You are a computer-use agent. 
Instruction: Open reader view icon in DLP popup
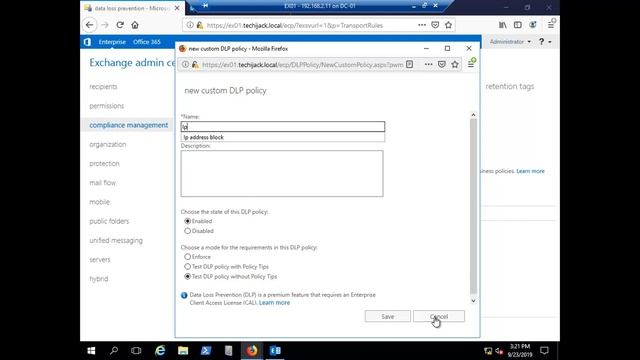click(x=409, y=64)
